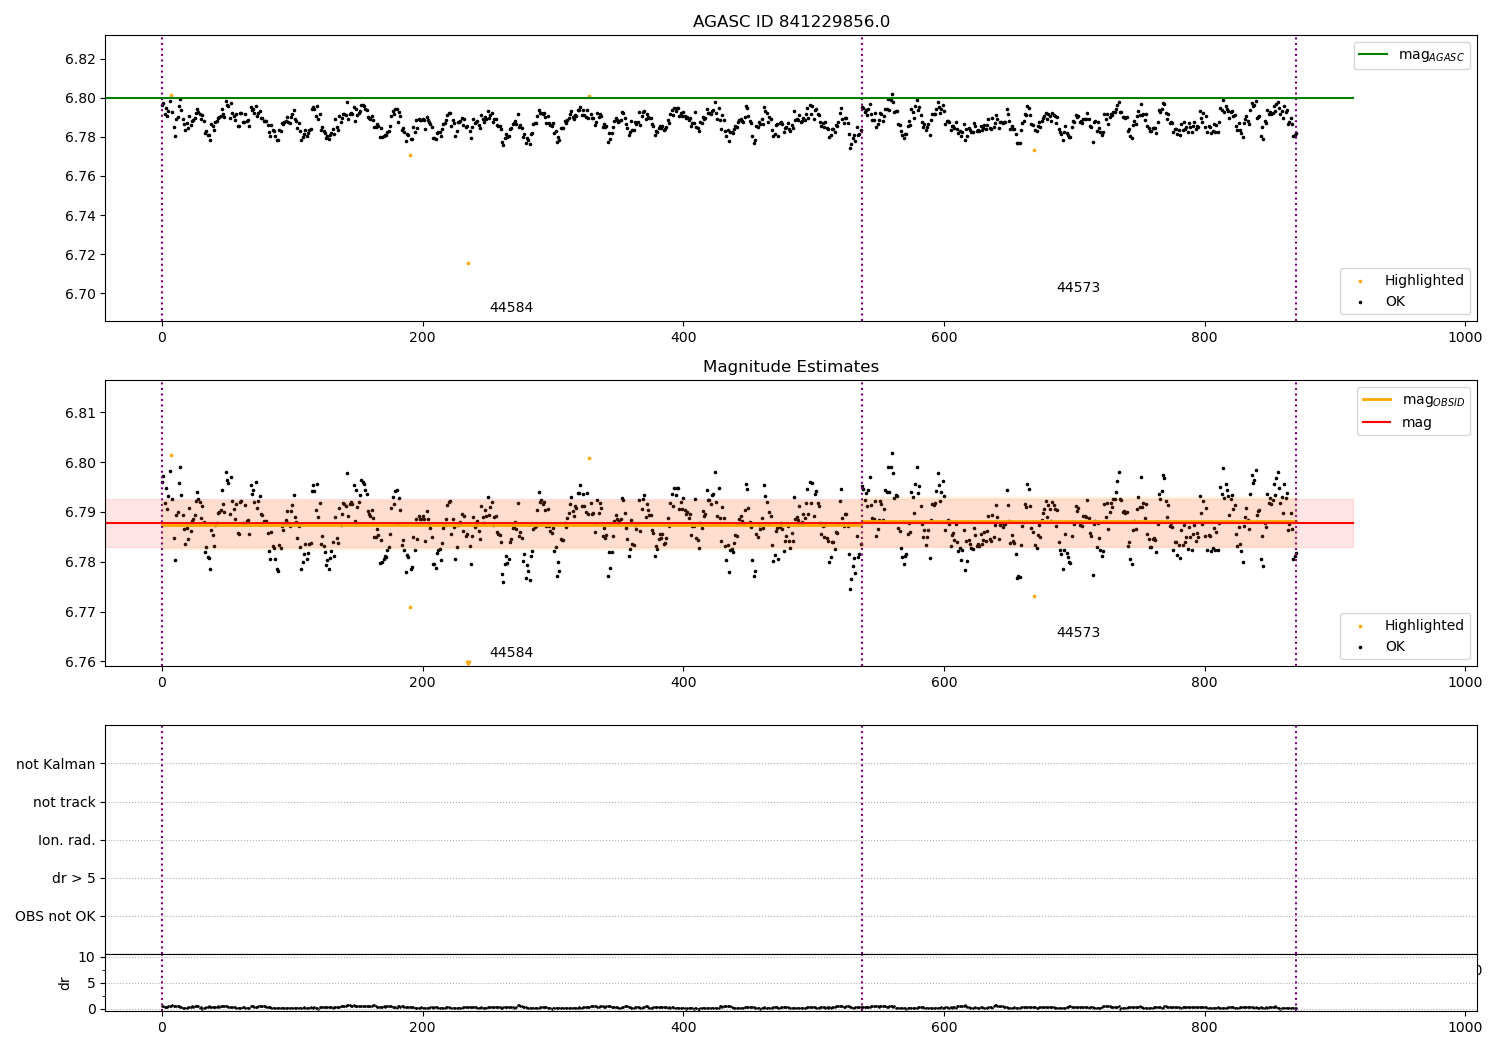The image size is (1500, 1050).
Task: Click the 'dr > 5' row label
Action: [x=74, y=879]
